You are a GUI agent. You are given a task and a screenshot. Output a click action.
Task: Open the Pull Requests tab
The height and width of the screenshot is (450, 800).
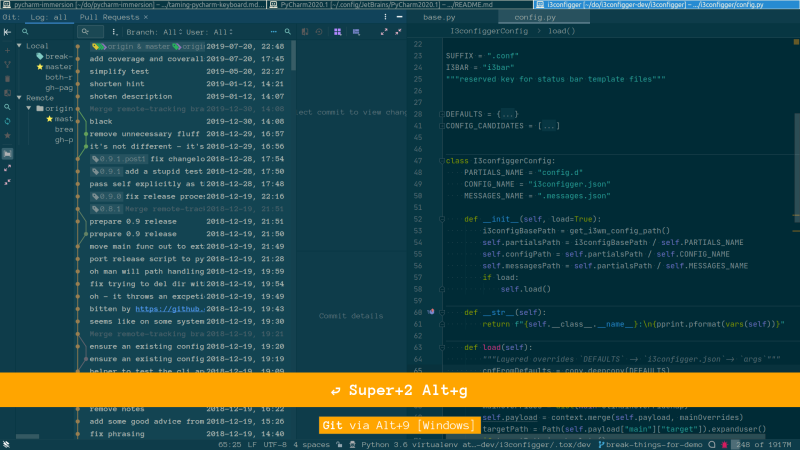pyautogui.click(x=109, y=17)
